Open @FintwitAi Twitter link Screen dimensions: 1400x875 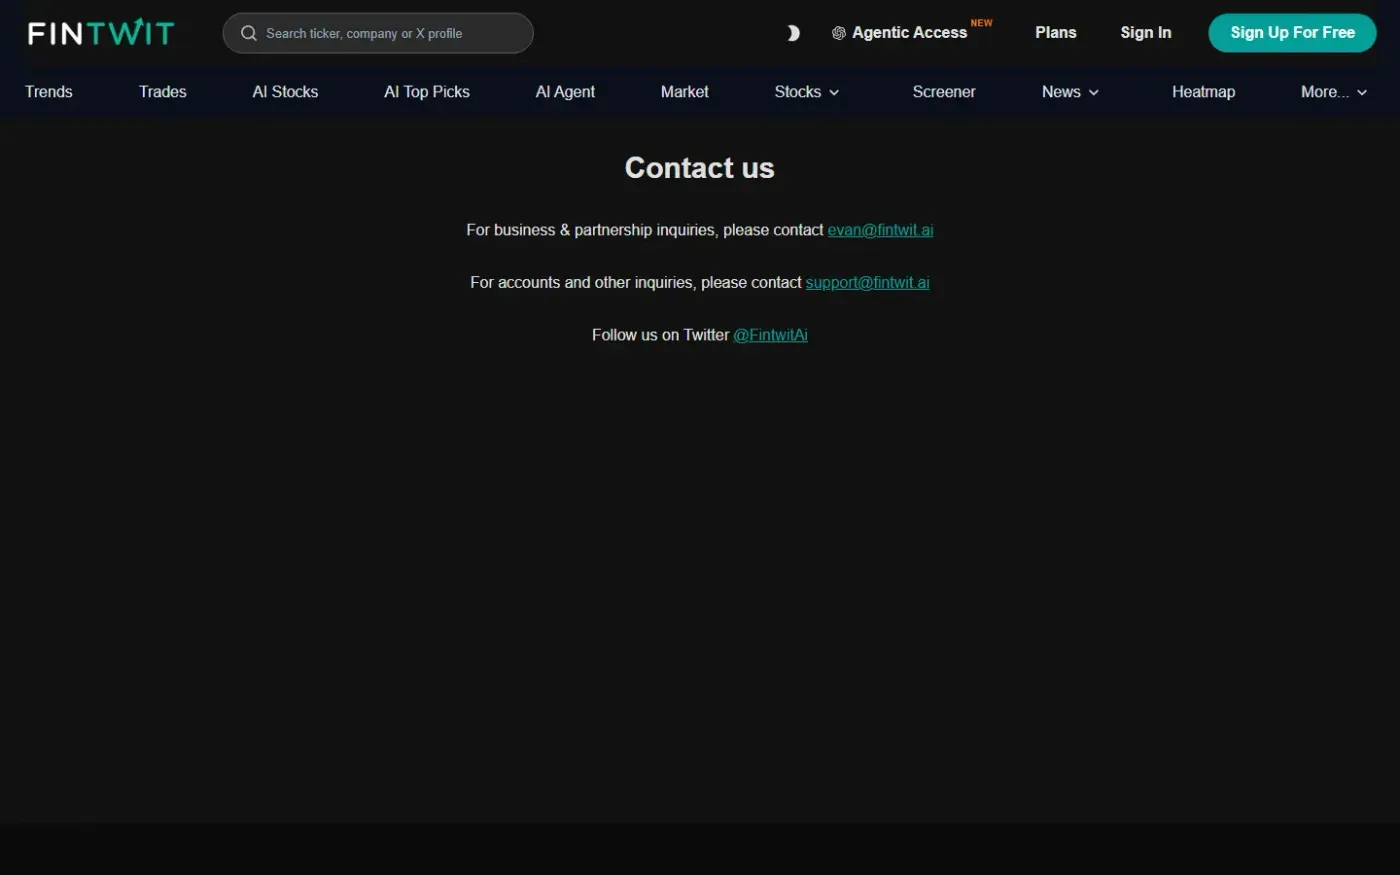770,335
